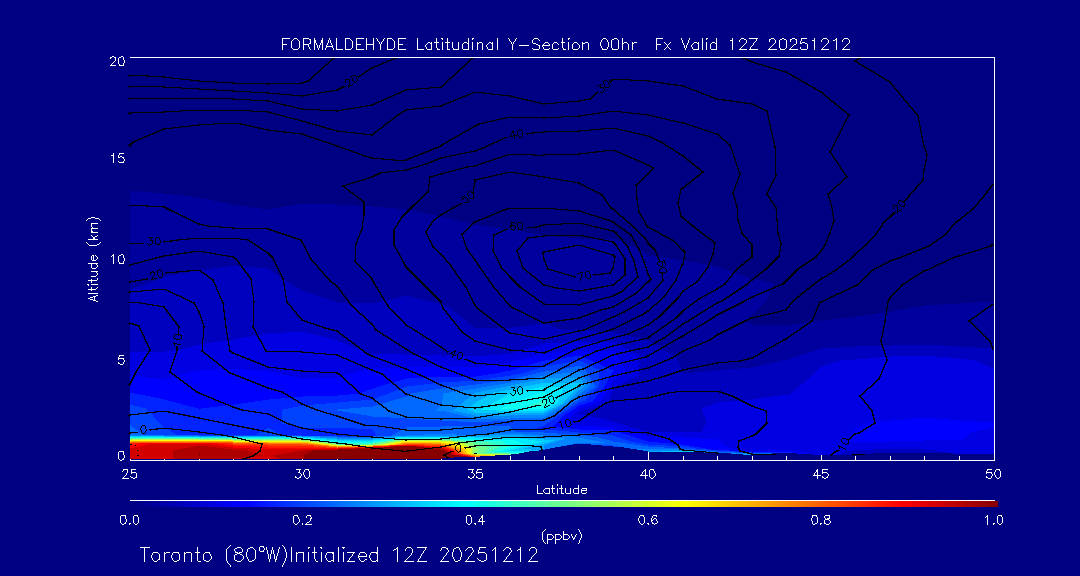Click the Toronto (80°W) initialized footer text
1080x576 pixels.
pos(339,555)
